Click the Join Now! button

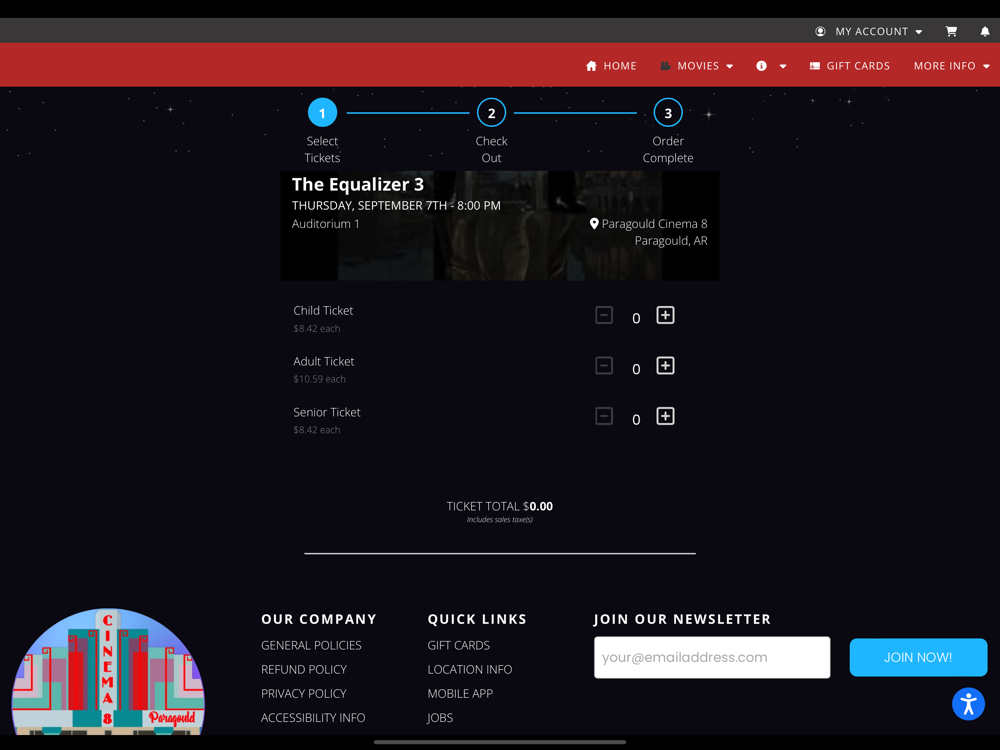(x=918, y=657)
